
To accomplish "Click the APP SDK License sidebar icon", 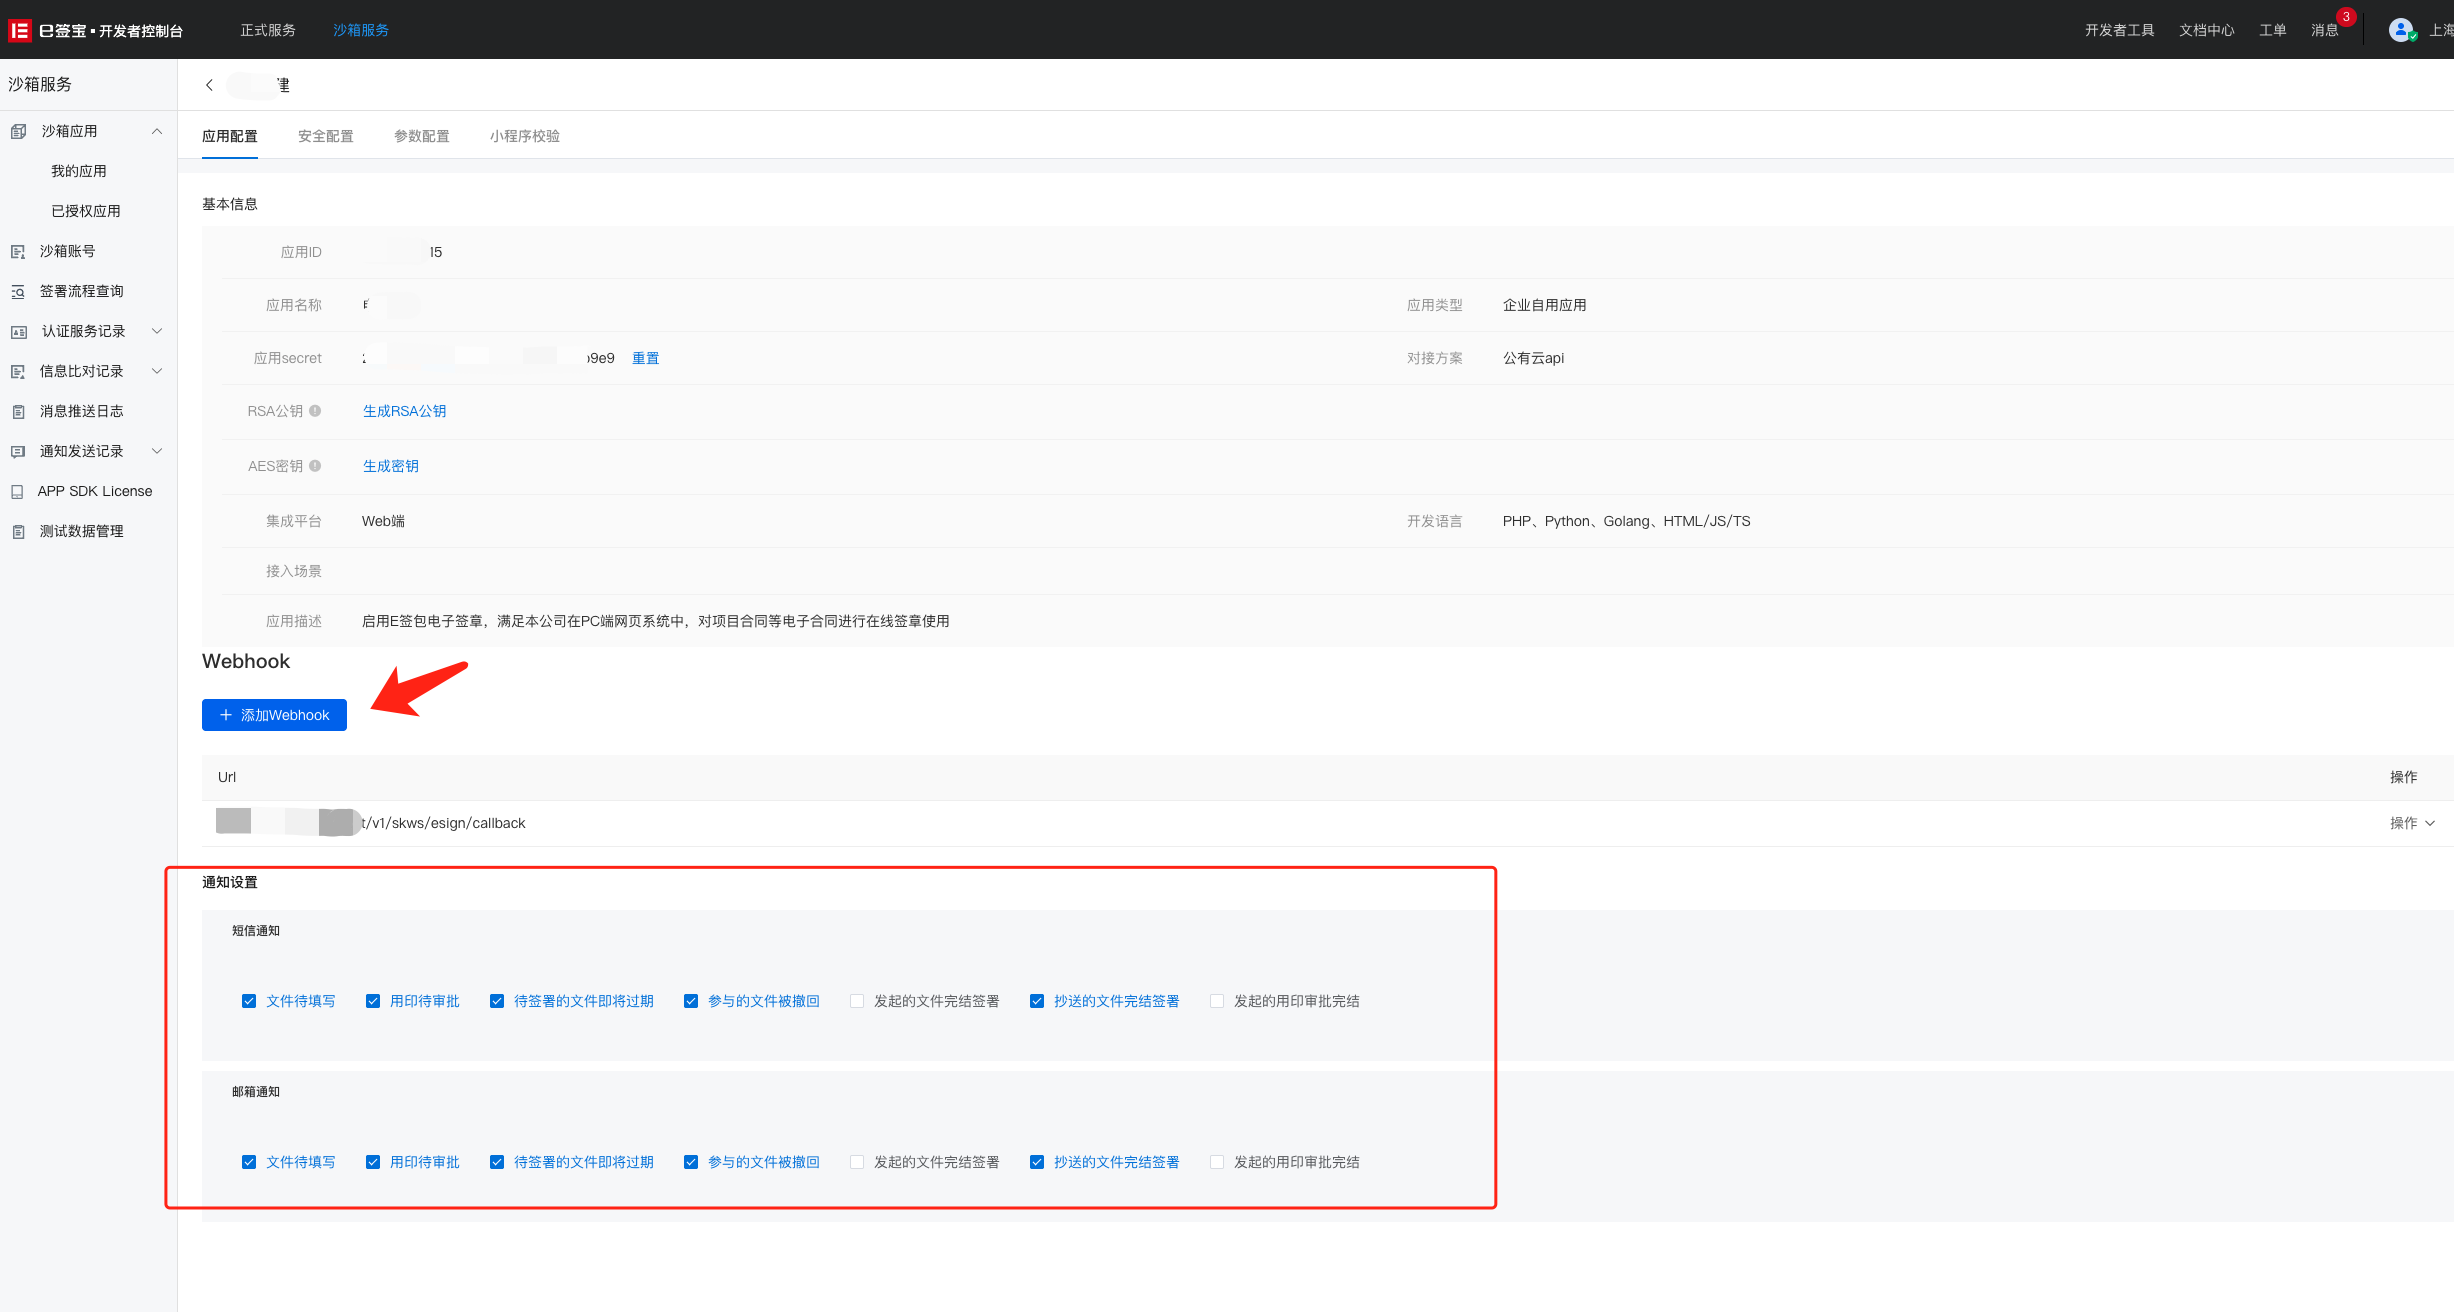I will (x=18, y=492).
